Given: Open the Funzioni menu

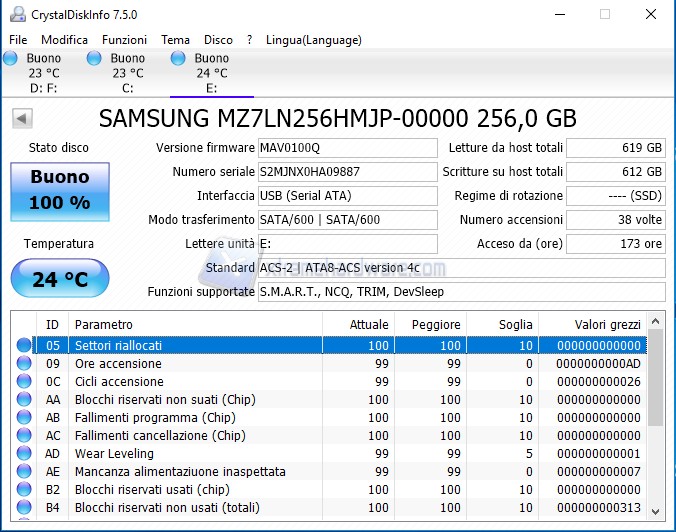Looking at the screenshot, I should click(124, 40).
